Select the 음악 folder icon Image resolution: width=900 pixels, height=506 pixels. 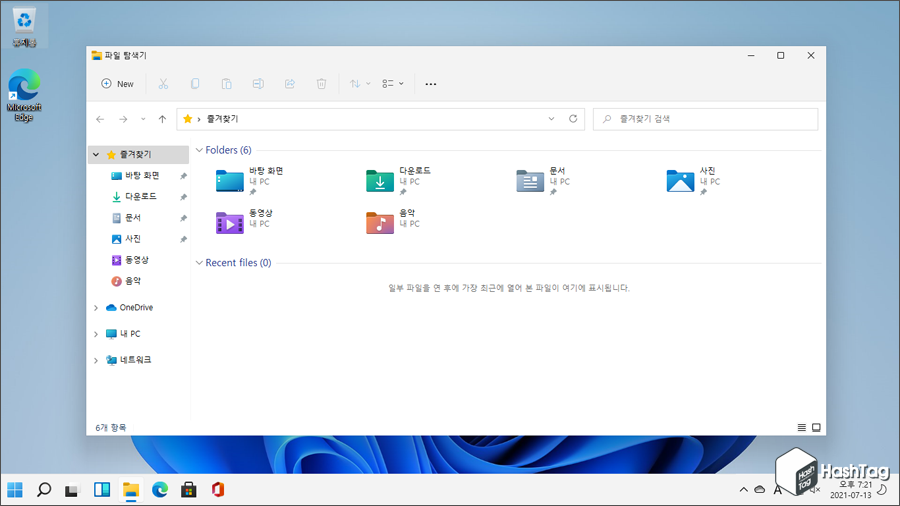tap(380, 223)
